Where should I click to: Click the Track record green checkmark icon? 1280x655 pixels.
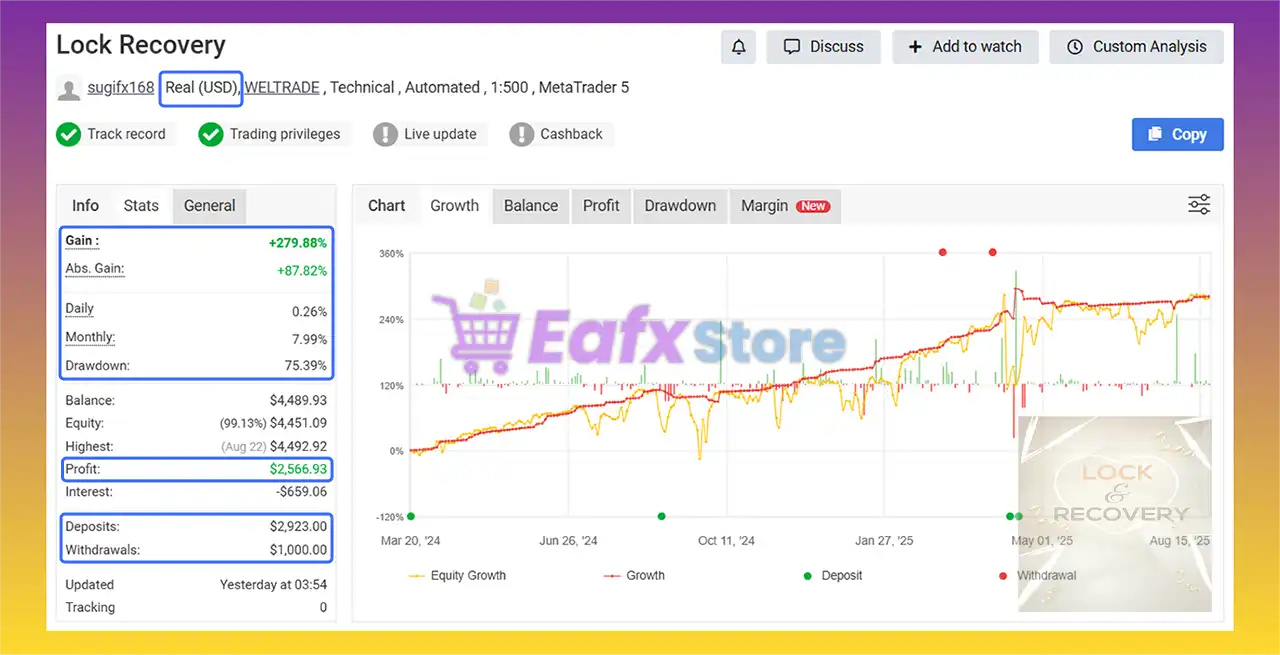68,134
